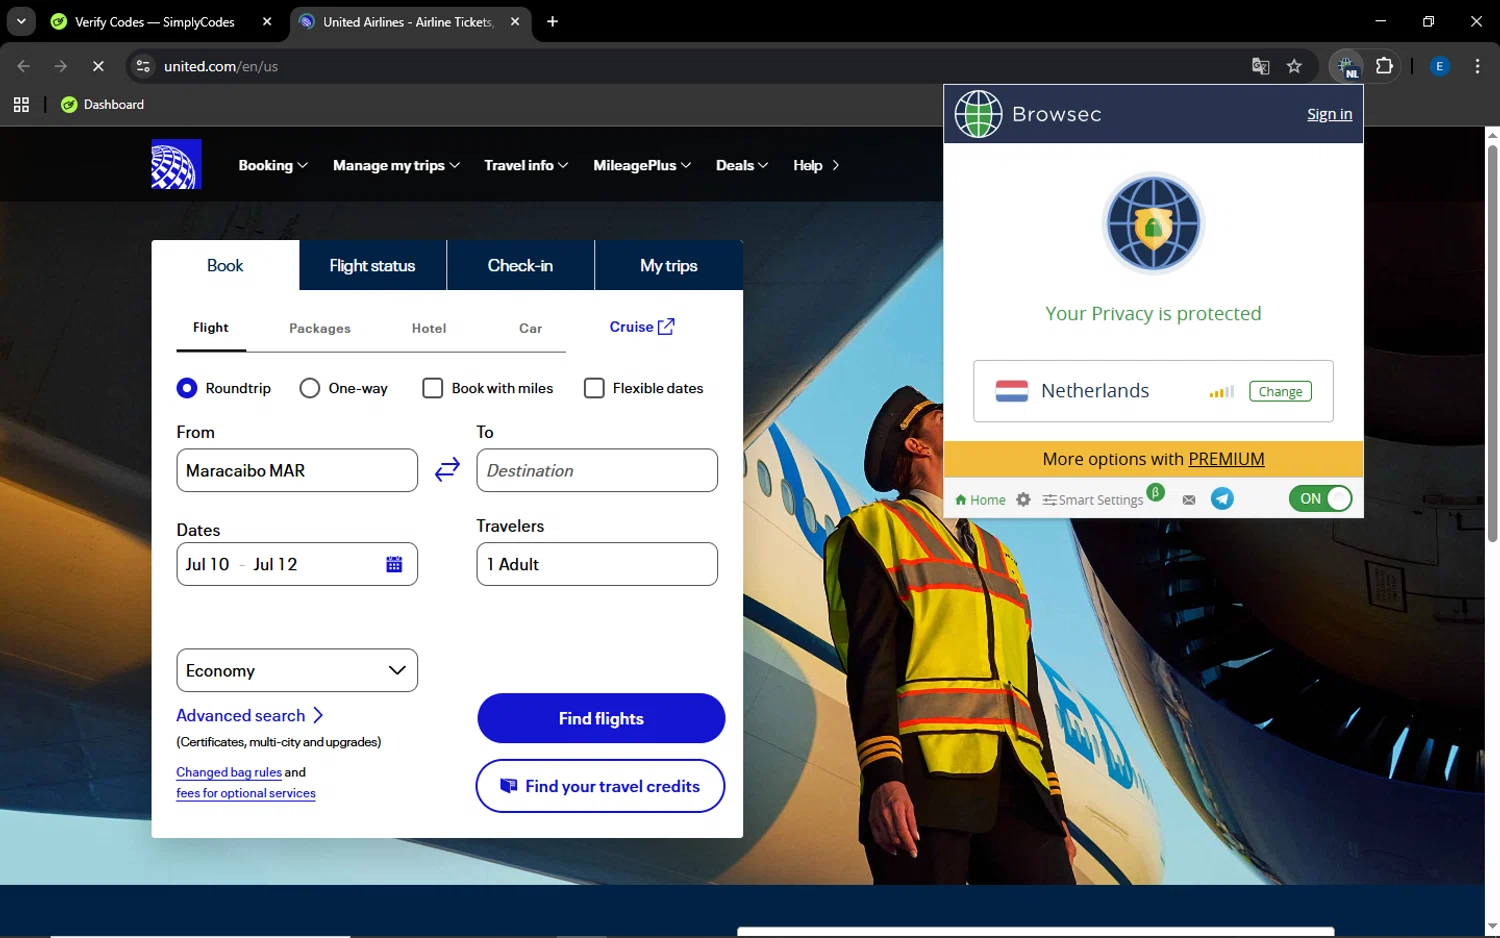The width and height of the screenshot is (1500, 938).
Task: Stop page loading with the X button
Action: pos(98,66)
